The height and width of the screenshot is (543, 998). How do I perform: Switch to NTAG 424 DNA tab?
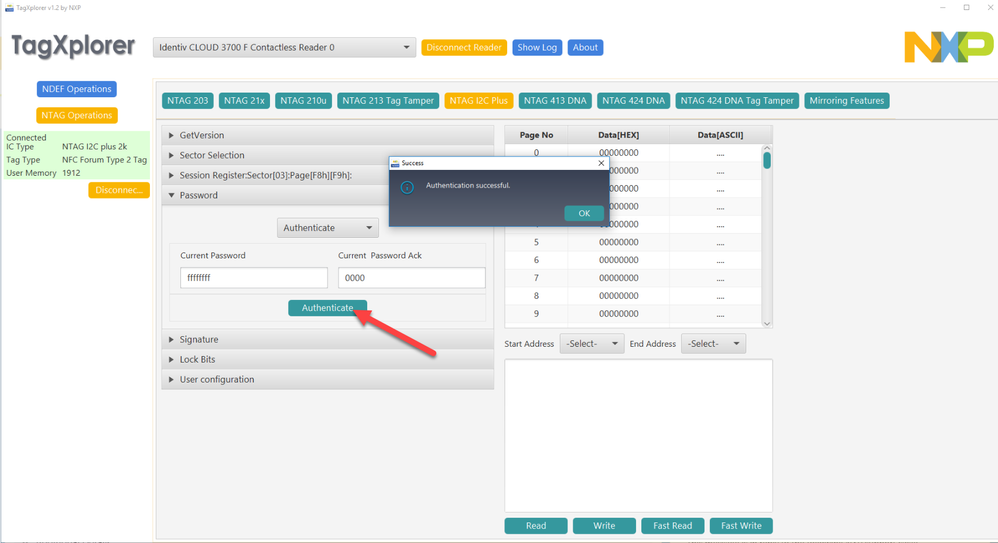(633, 101)
